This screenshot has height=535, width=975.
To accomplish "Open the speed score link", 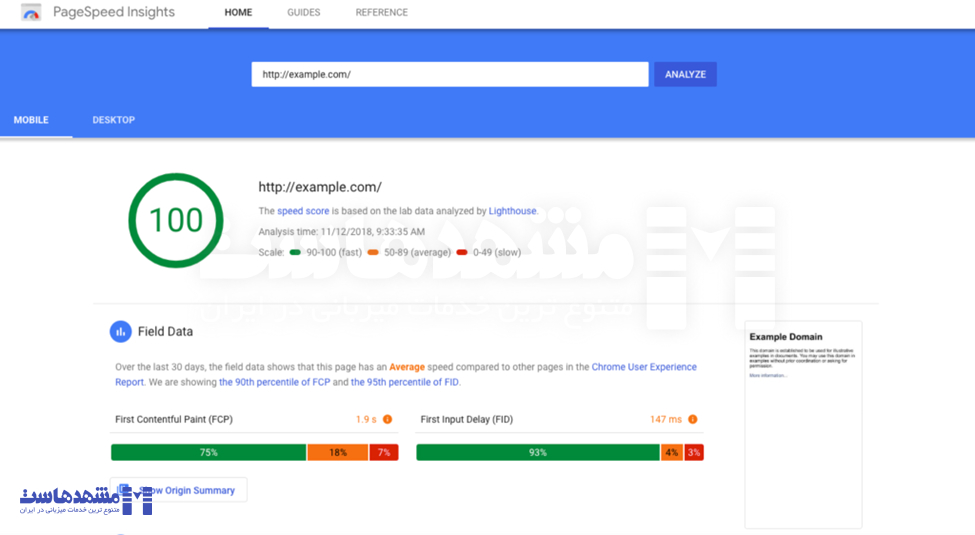I will (x=303, y=211).
